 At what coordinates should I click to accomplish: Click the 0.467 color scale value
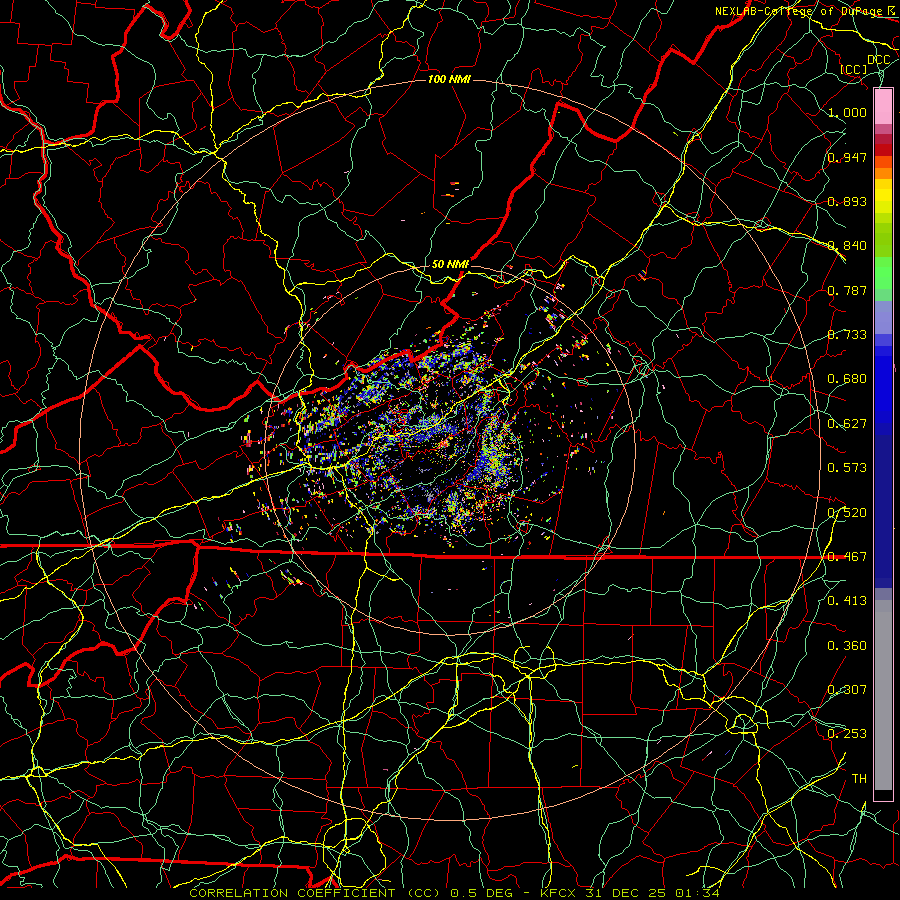[x=847, y=557]
